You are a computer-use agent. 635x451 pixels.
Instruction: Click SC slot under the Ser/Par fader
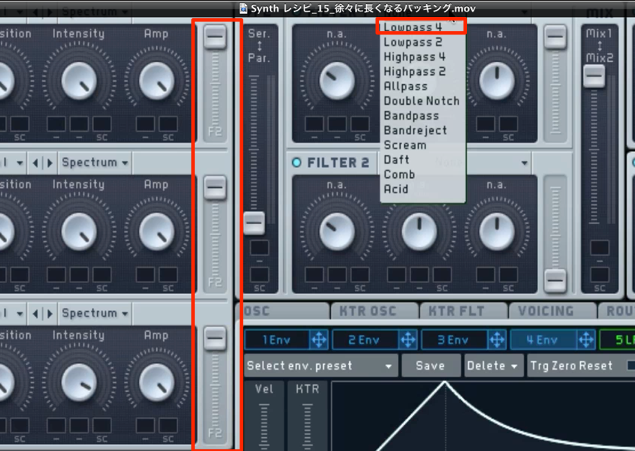tap(259, 275)
